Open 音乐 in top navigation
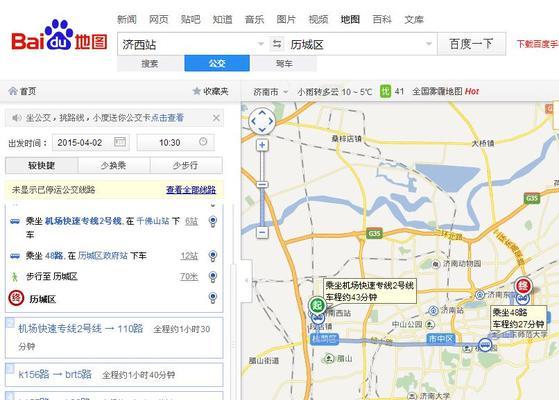Viewport: 559px width, 400px height. [254, 19]
